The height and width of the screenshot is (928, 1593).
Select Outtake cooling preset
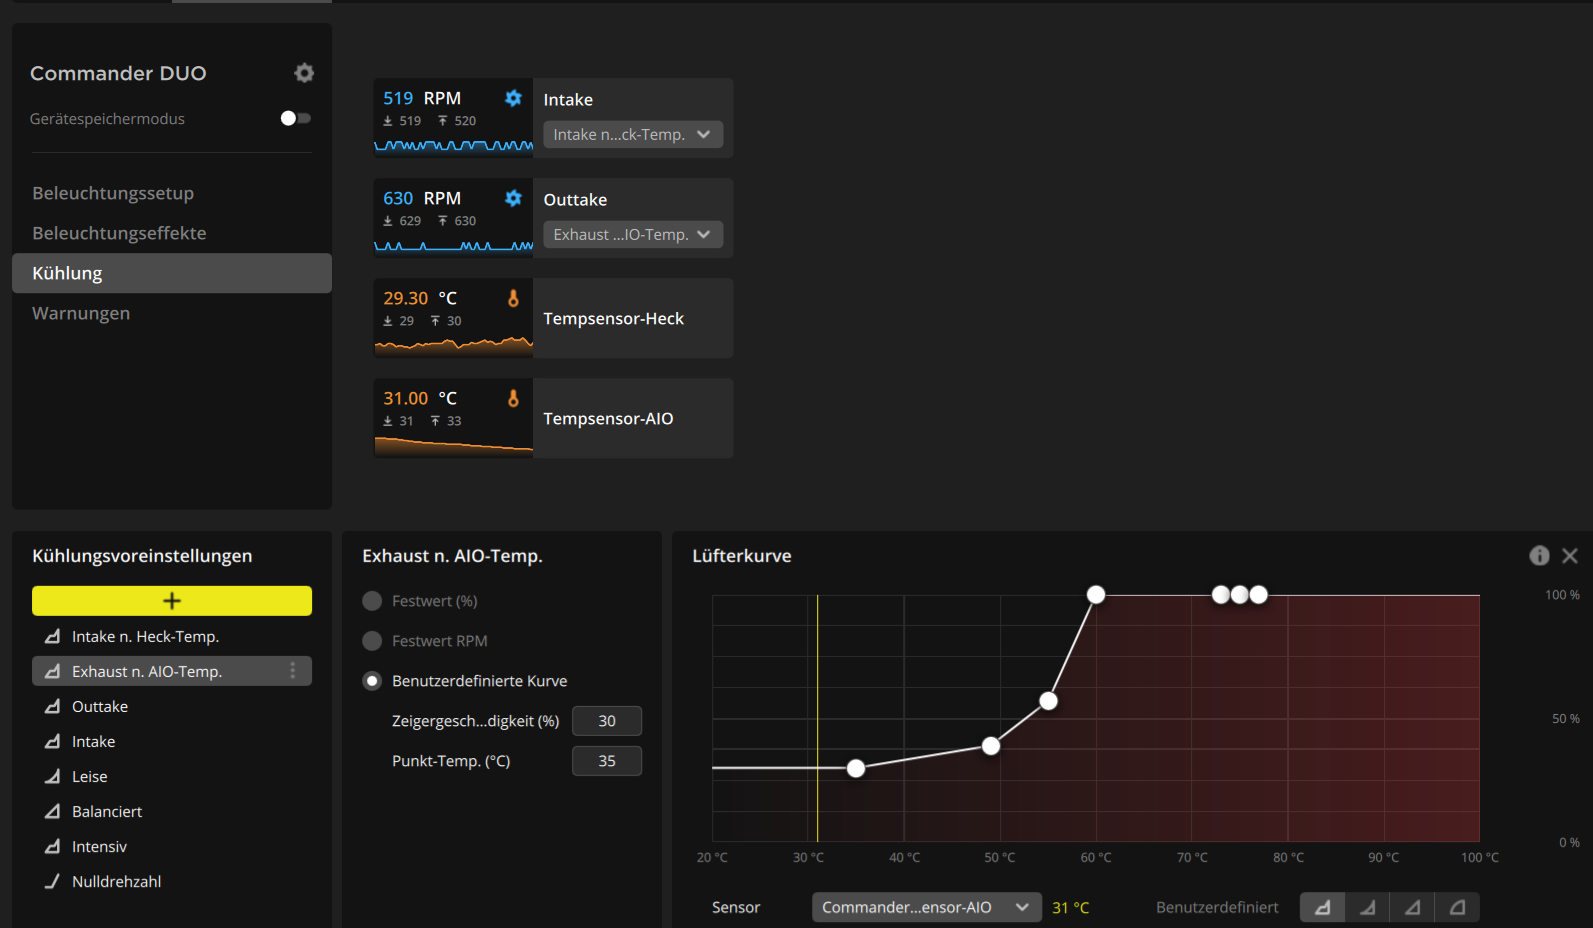point(172,706)
